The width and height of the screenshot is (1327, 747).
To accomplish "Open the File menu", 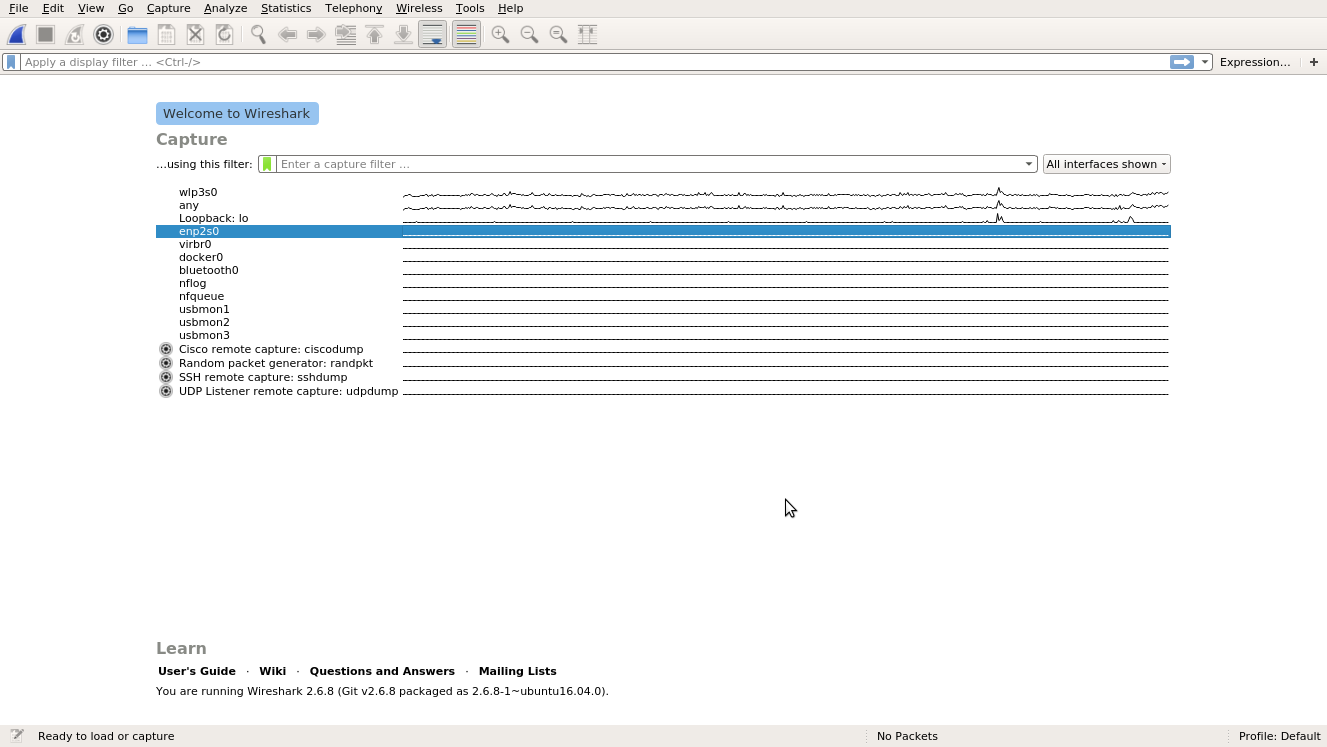I will pos(18,8).
